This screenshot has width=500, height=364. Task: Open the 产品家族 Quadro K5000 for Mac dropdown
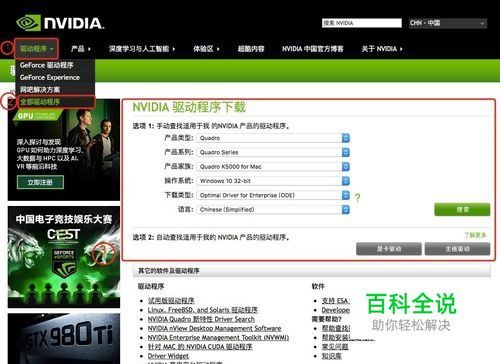(x=273, y=166)
